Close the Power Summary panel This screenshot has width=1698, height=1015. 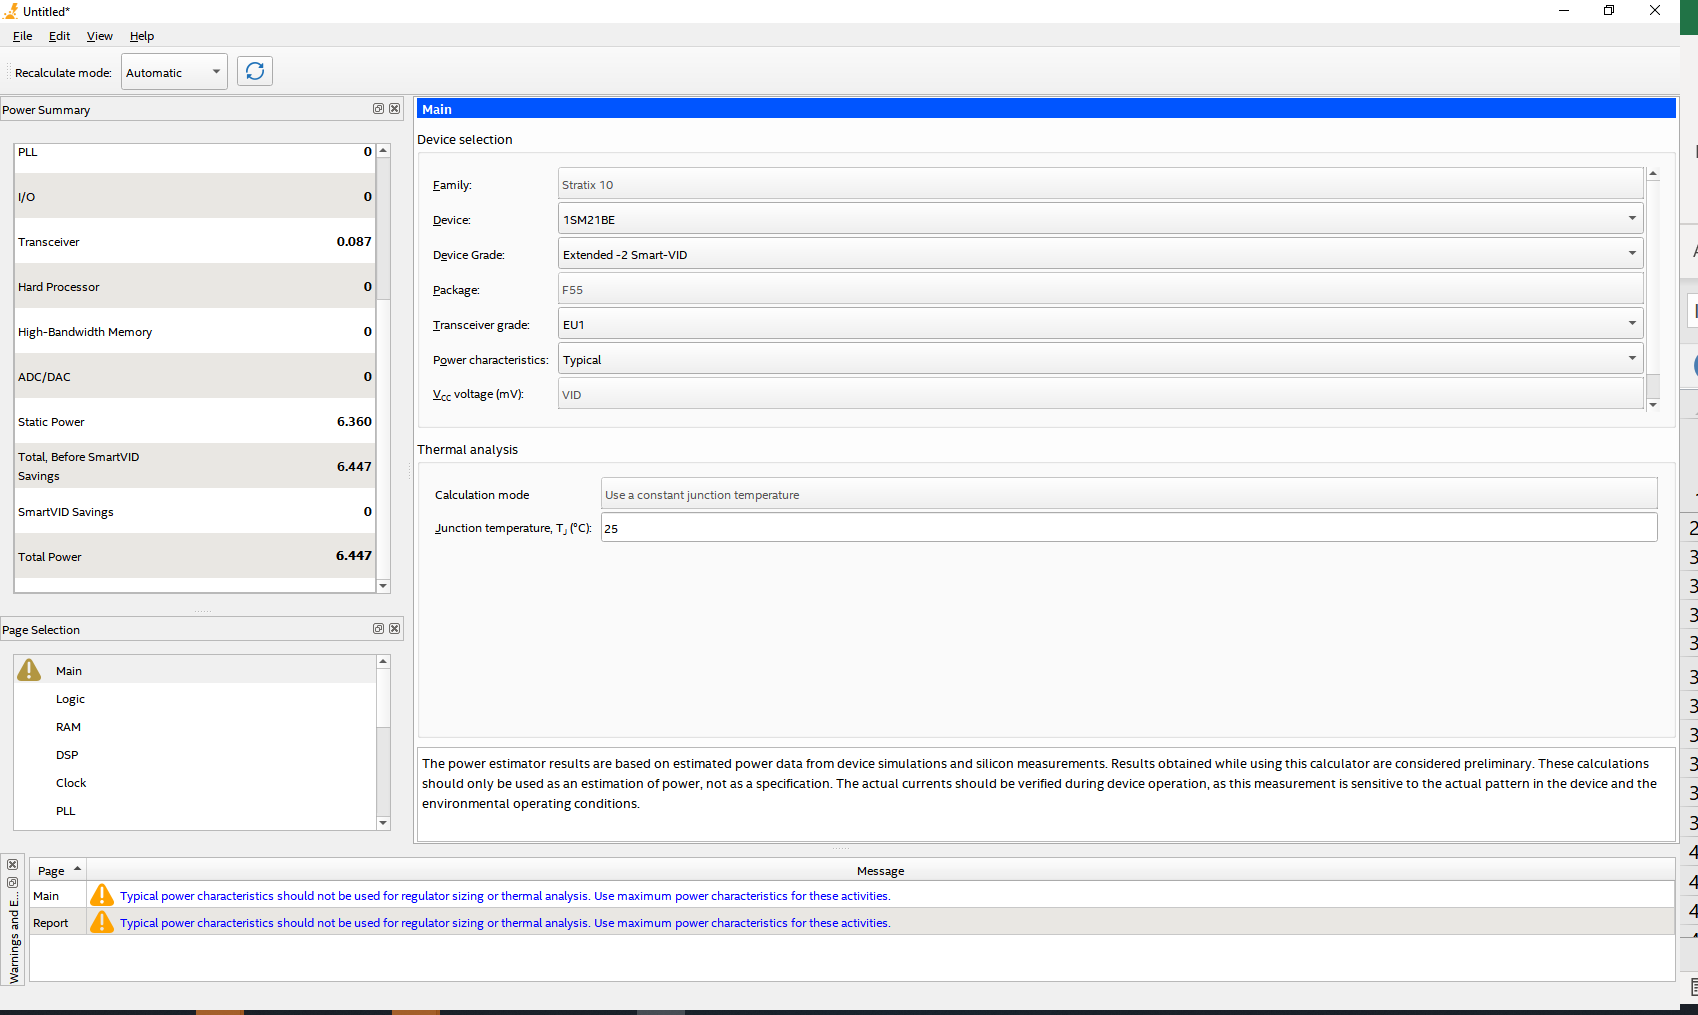coord(395,109)
